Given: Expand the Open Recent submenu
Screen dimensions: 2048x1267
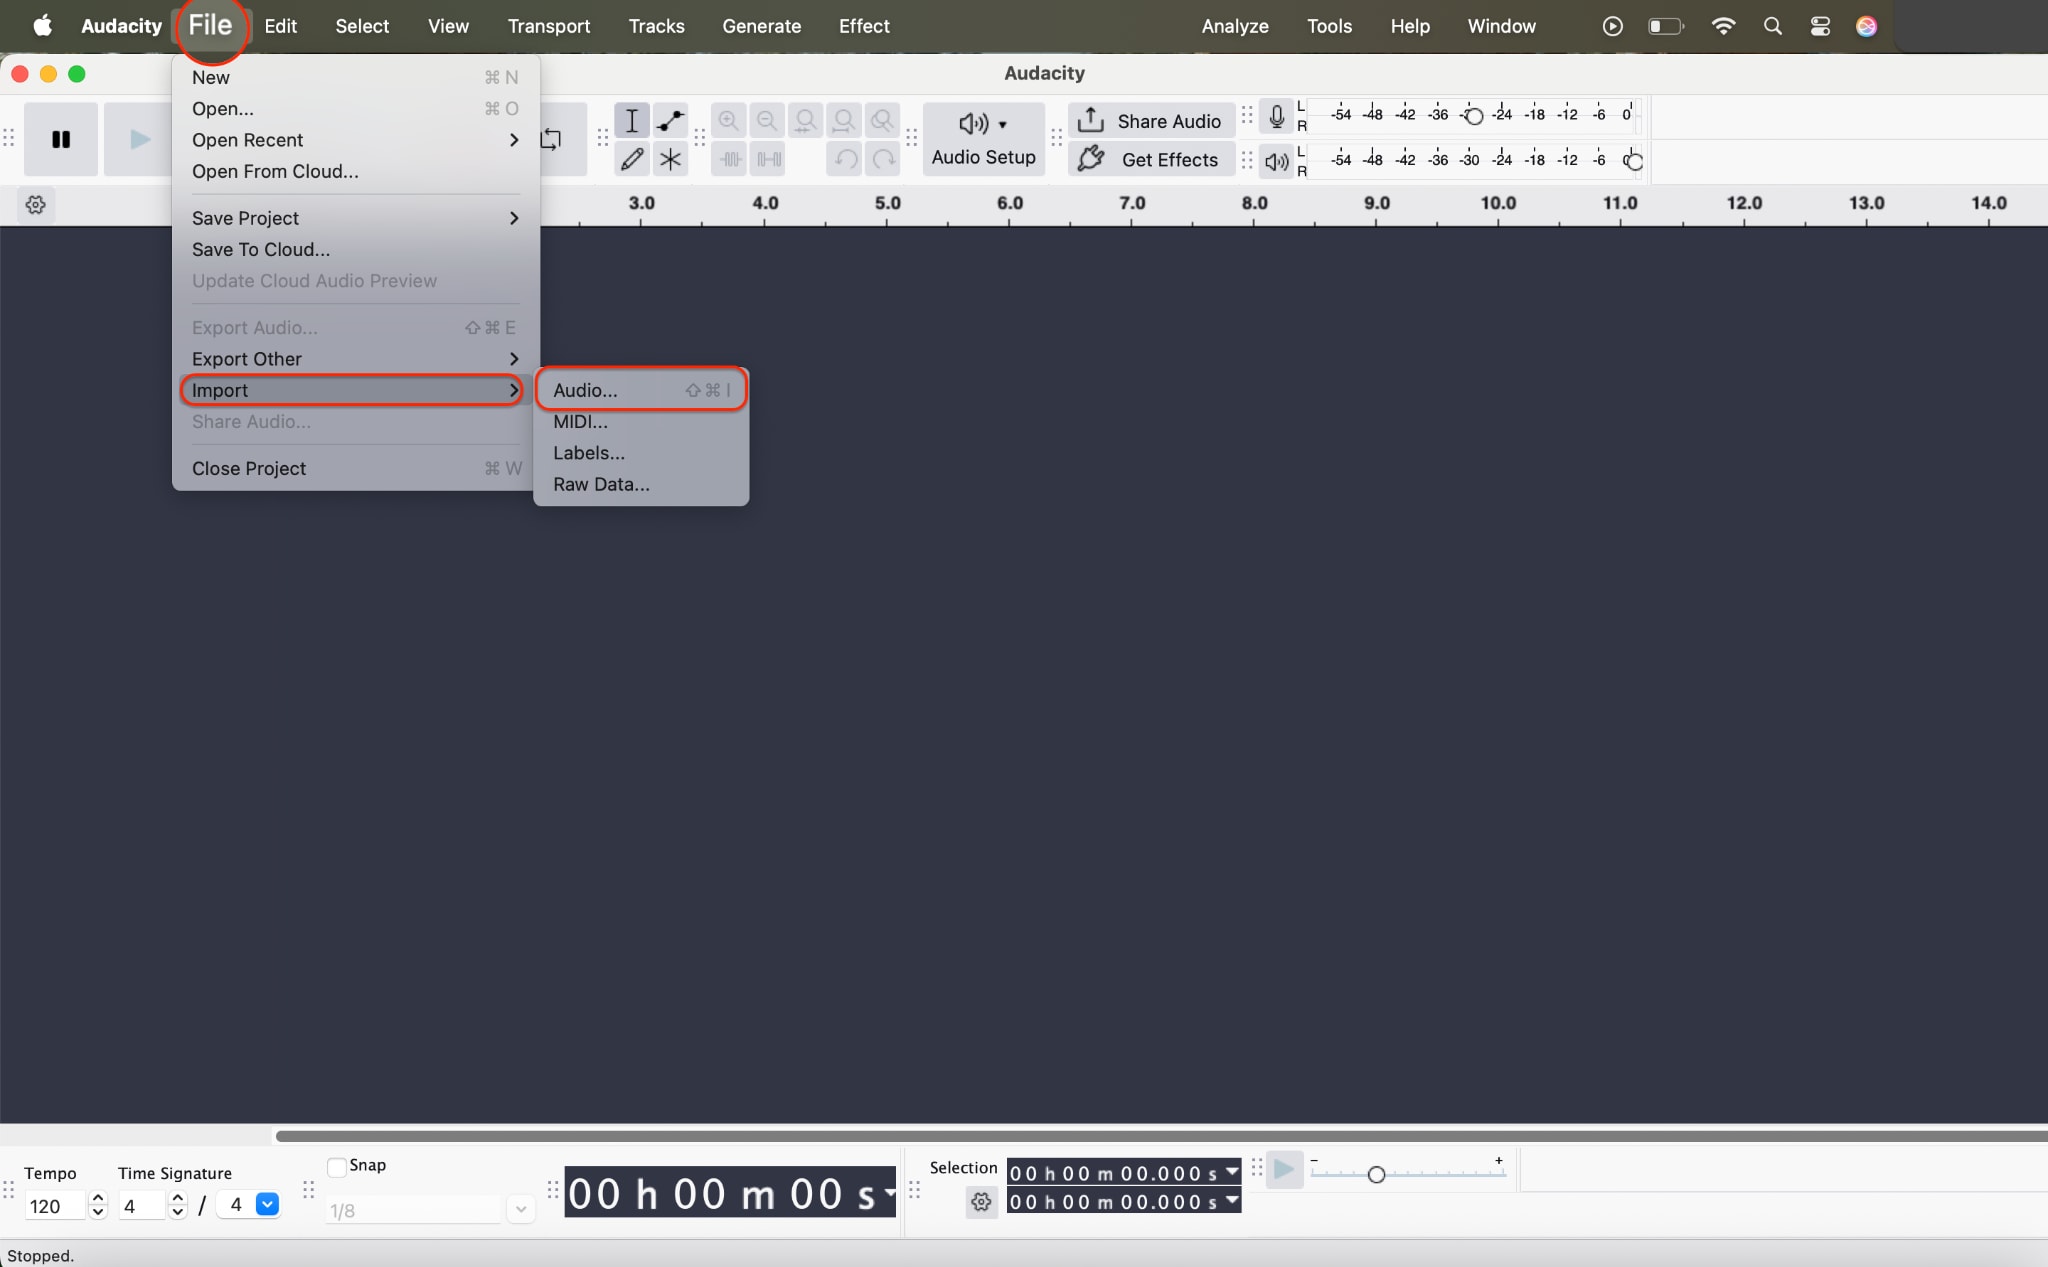Looking at the screenshot, I should click(354, 140).
